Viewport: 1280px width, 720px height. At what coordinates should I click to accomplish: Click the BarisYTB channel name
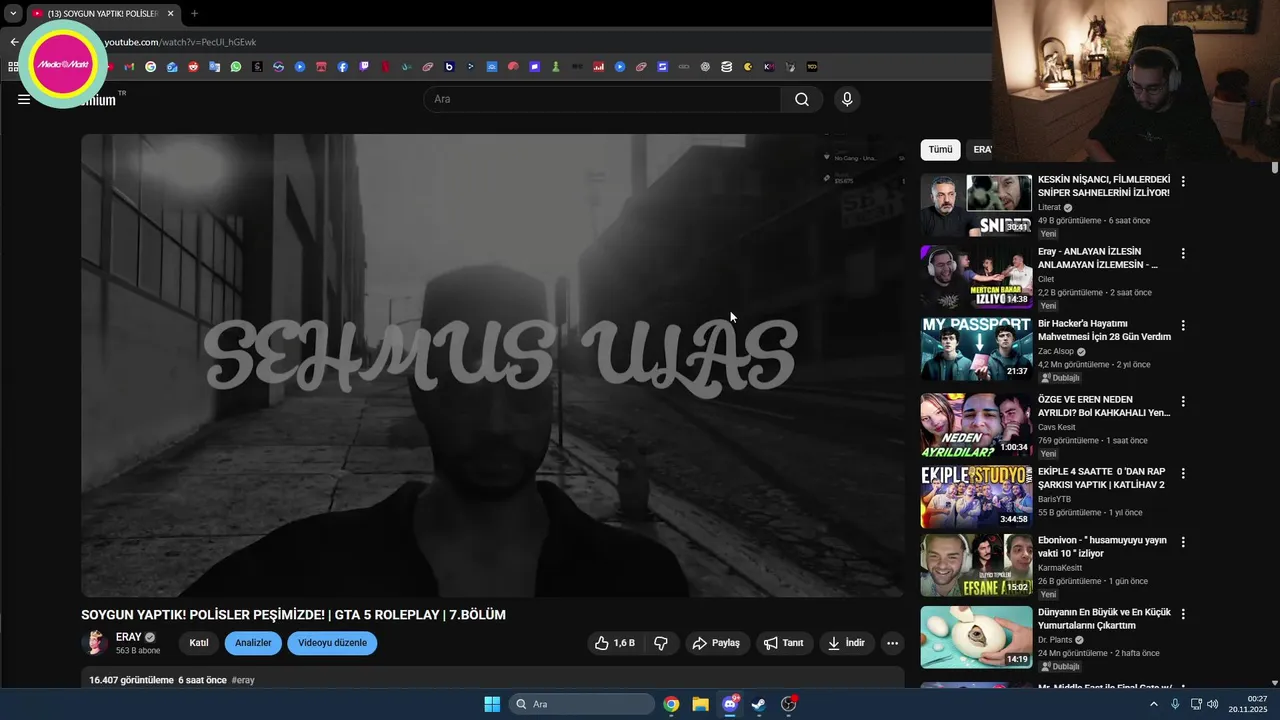1054,499
